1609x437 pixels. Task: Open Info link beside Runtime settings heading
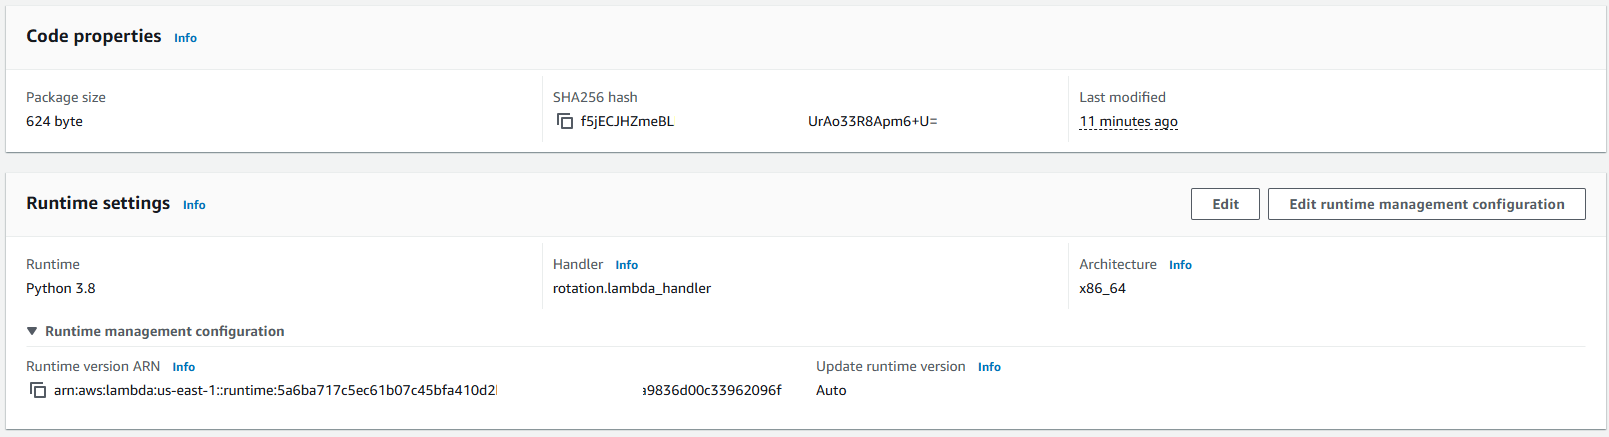(194, 205)
